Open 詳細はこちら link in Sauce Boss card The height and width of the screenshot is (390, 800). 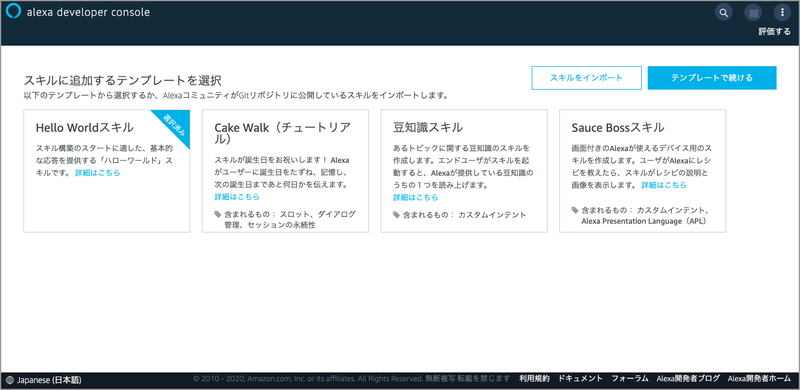(664, 185)
